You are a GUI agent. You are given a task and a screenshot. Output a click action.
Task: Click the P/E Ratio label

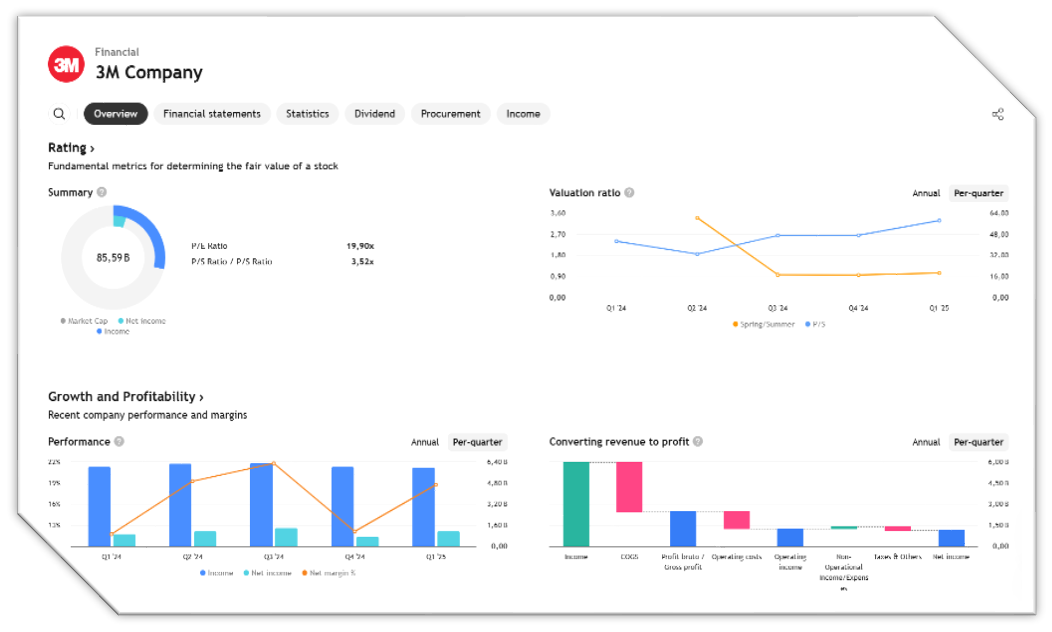[209, 246]
